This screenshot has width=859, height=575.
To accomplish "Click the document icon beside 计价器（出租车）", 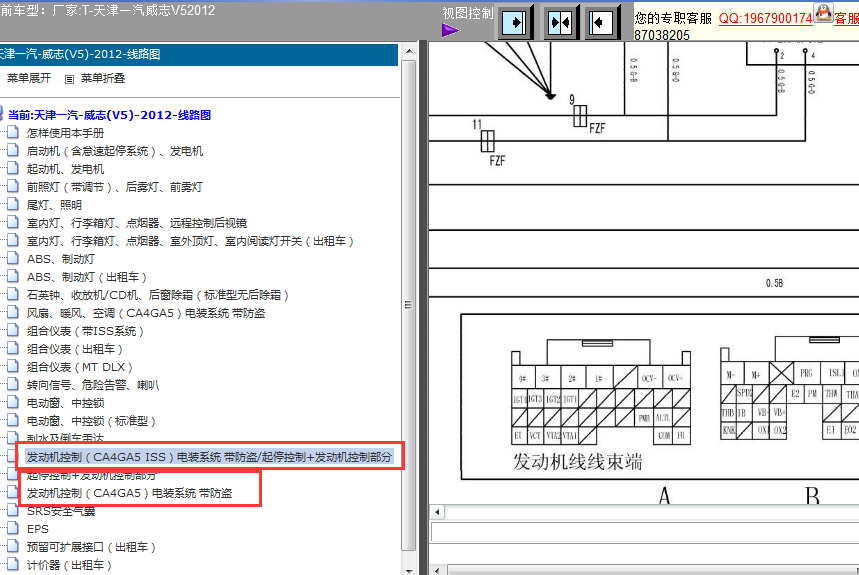I will (x=13, y=564).
